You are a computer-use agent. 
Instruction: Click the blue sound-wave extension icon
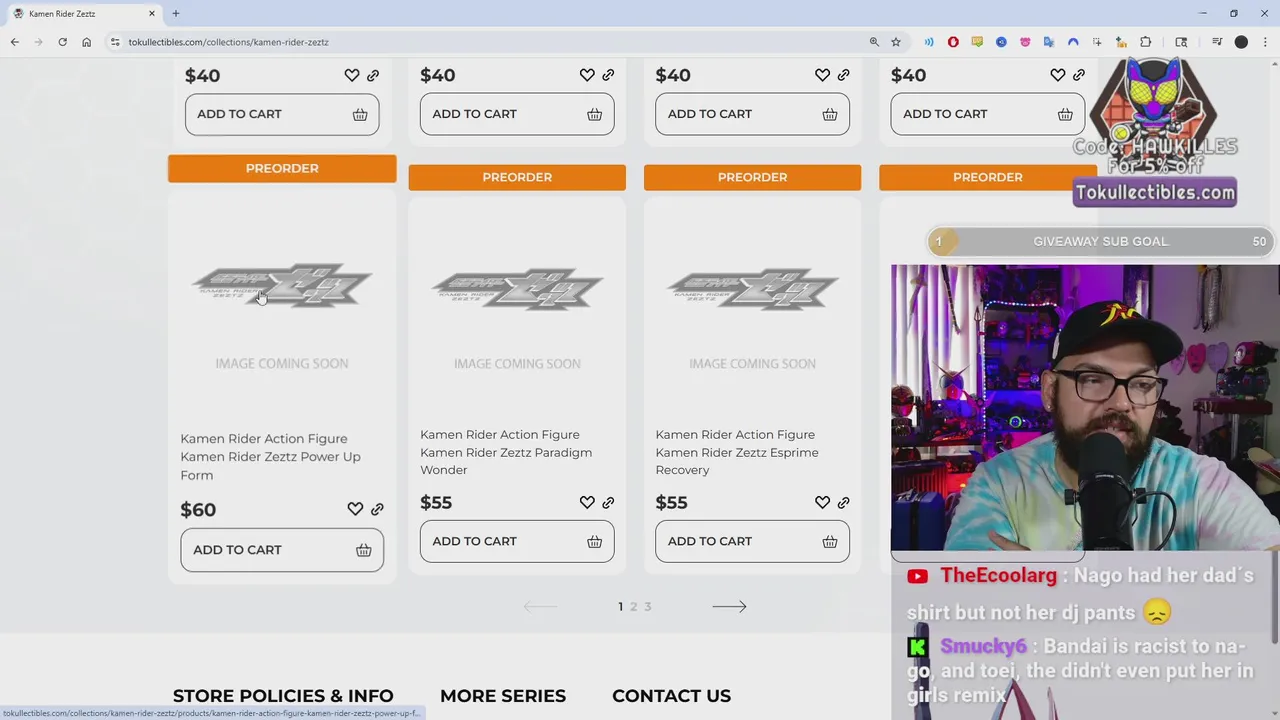click(929, 42)
